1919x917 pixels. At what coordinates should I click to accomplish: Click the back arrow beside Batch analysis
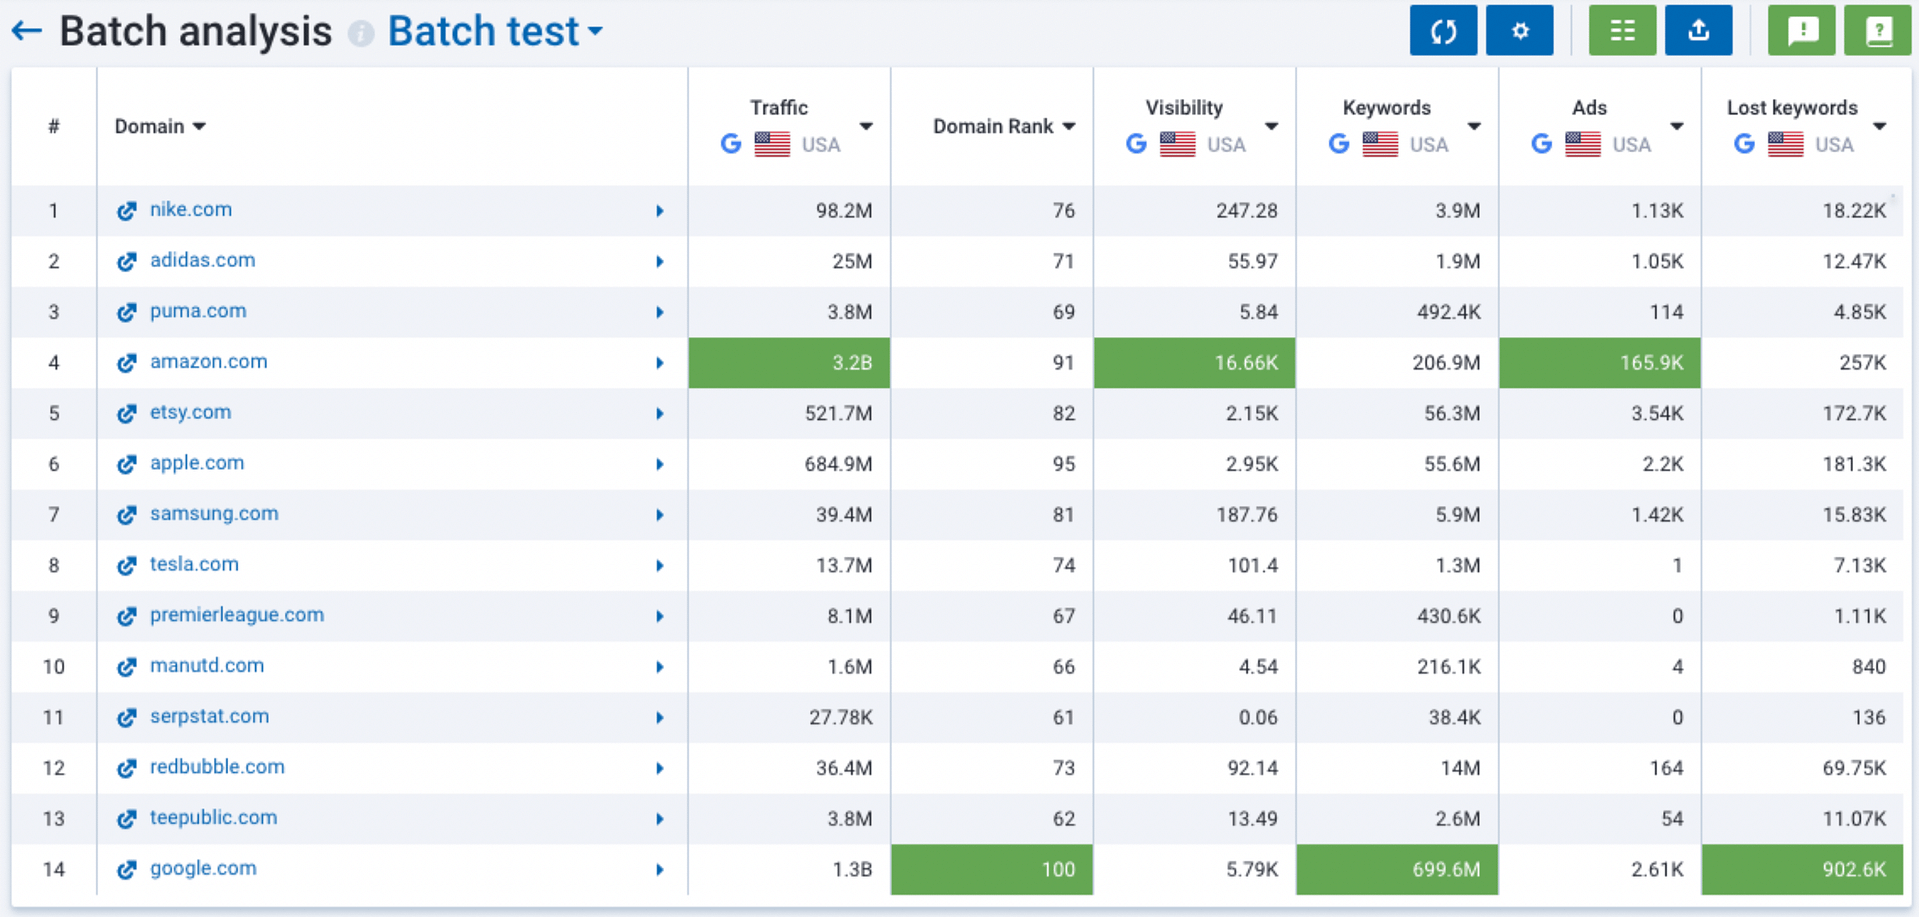pyautogui.click(x=26, y=30)
